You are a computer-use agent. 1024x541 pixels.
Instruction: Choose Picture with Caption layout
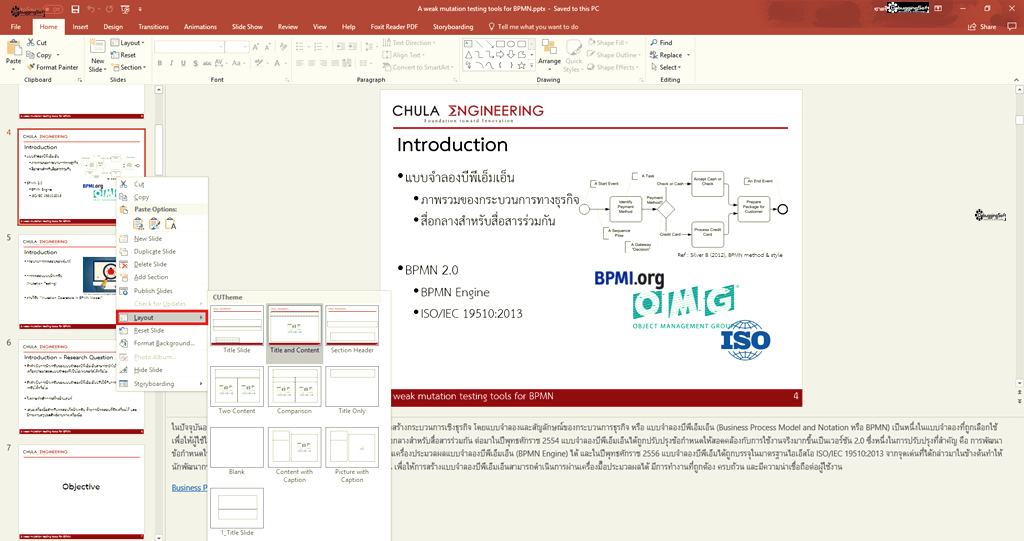(352, 455)
